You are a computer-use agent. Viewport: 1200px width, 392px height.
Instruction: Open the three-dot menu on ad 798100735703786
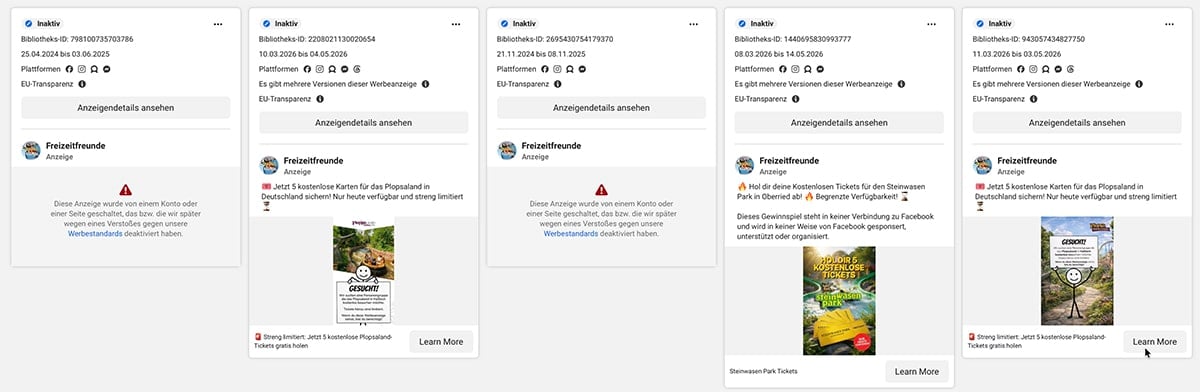[218, 23]
